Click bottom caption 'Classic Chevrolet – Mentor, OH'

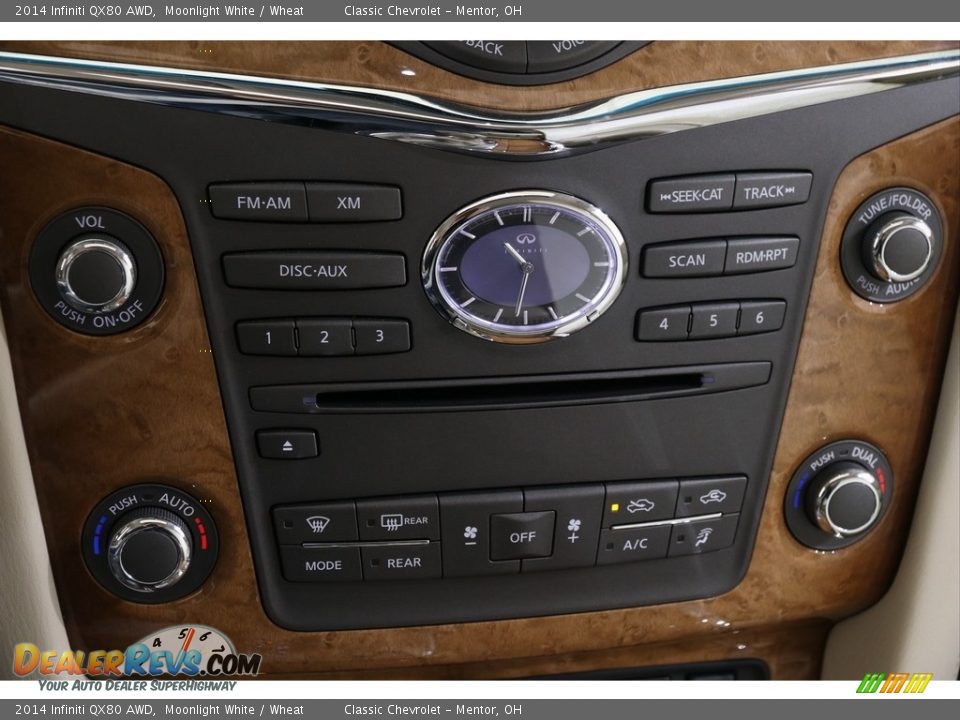click(x=433, y=710)
